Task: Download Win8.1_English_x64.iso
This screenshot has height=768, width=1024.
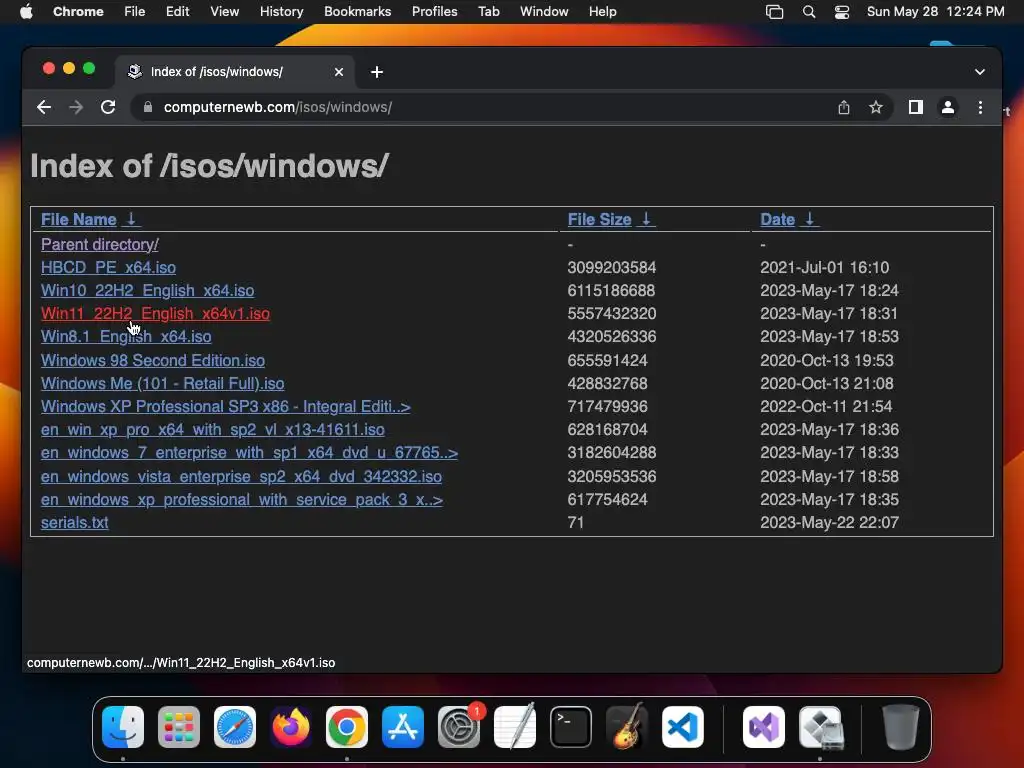Action: (x=126, y=336)
